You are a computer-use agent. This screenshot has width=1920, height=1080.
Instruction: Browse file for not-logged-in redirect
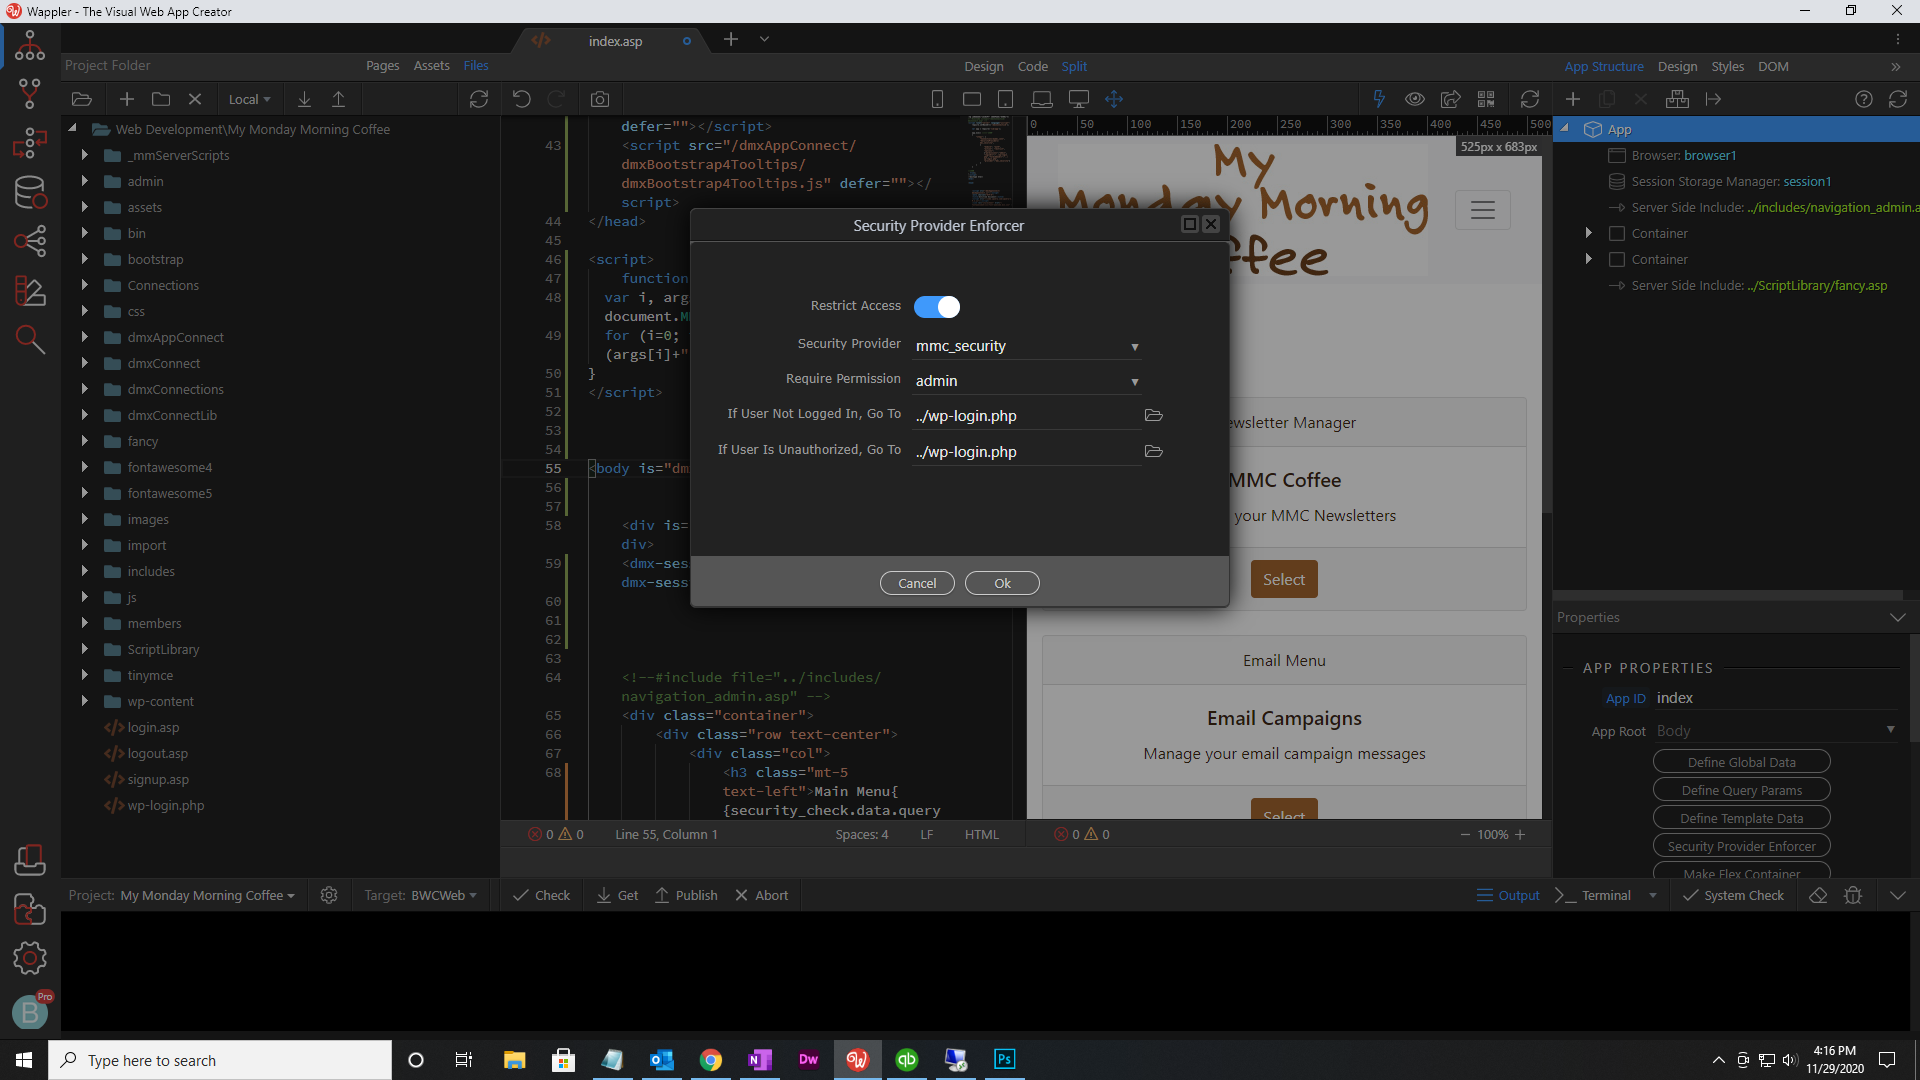[x=1153, y=415]
